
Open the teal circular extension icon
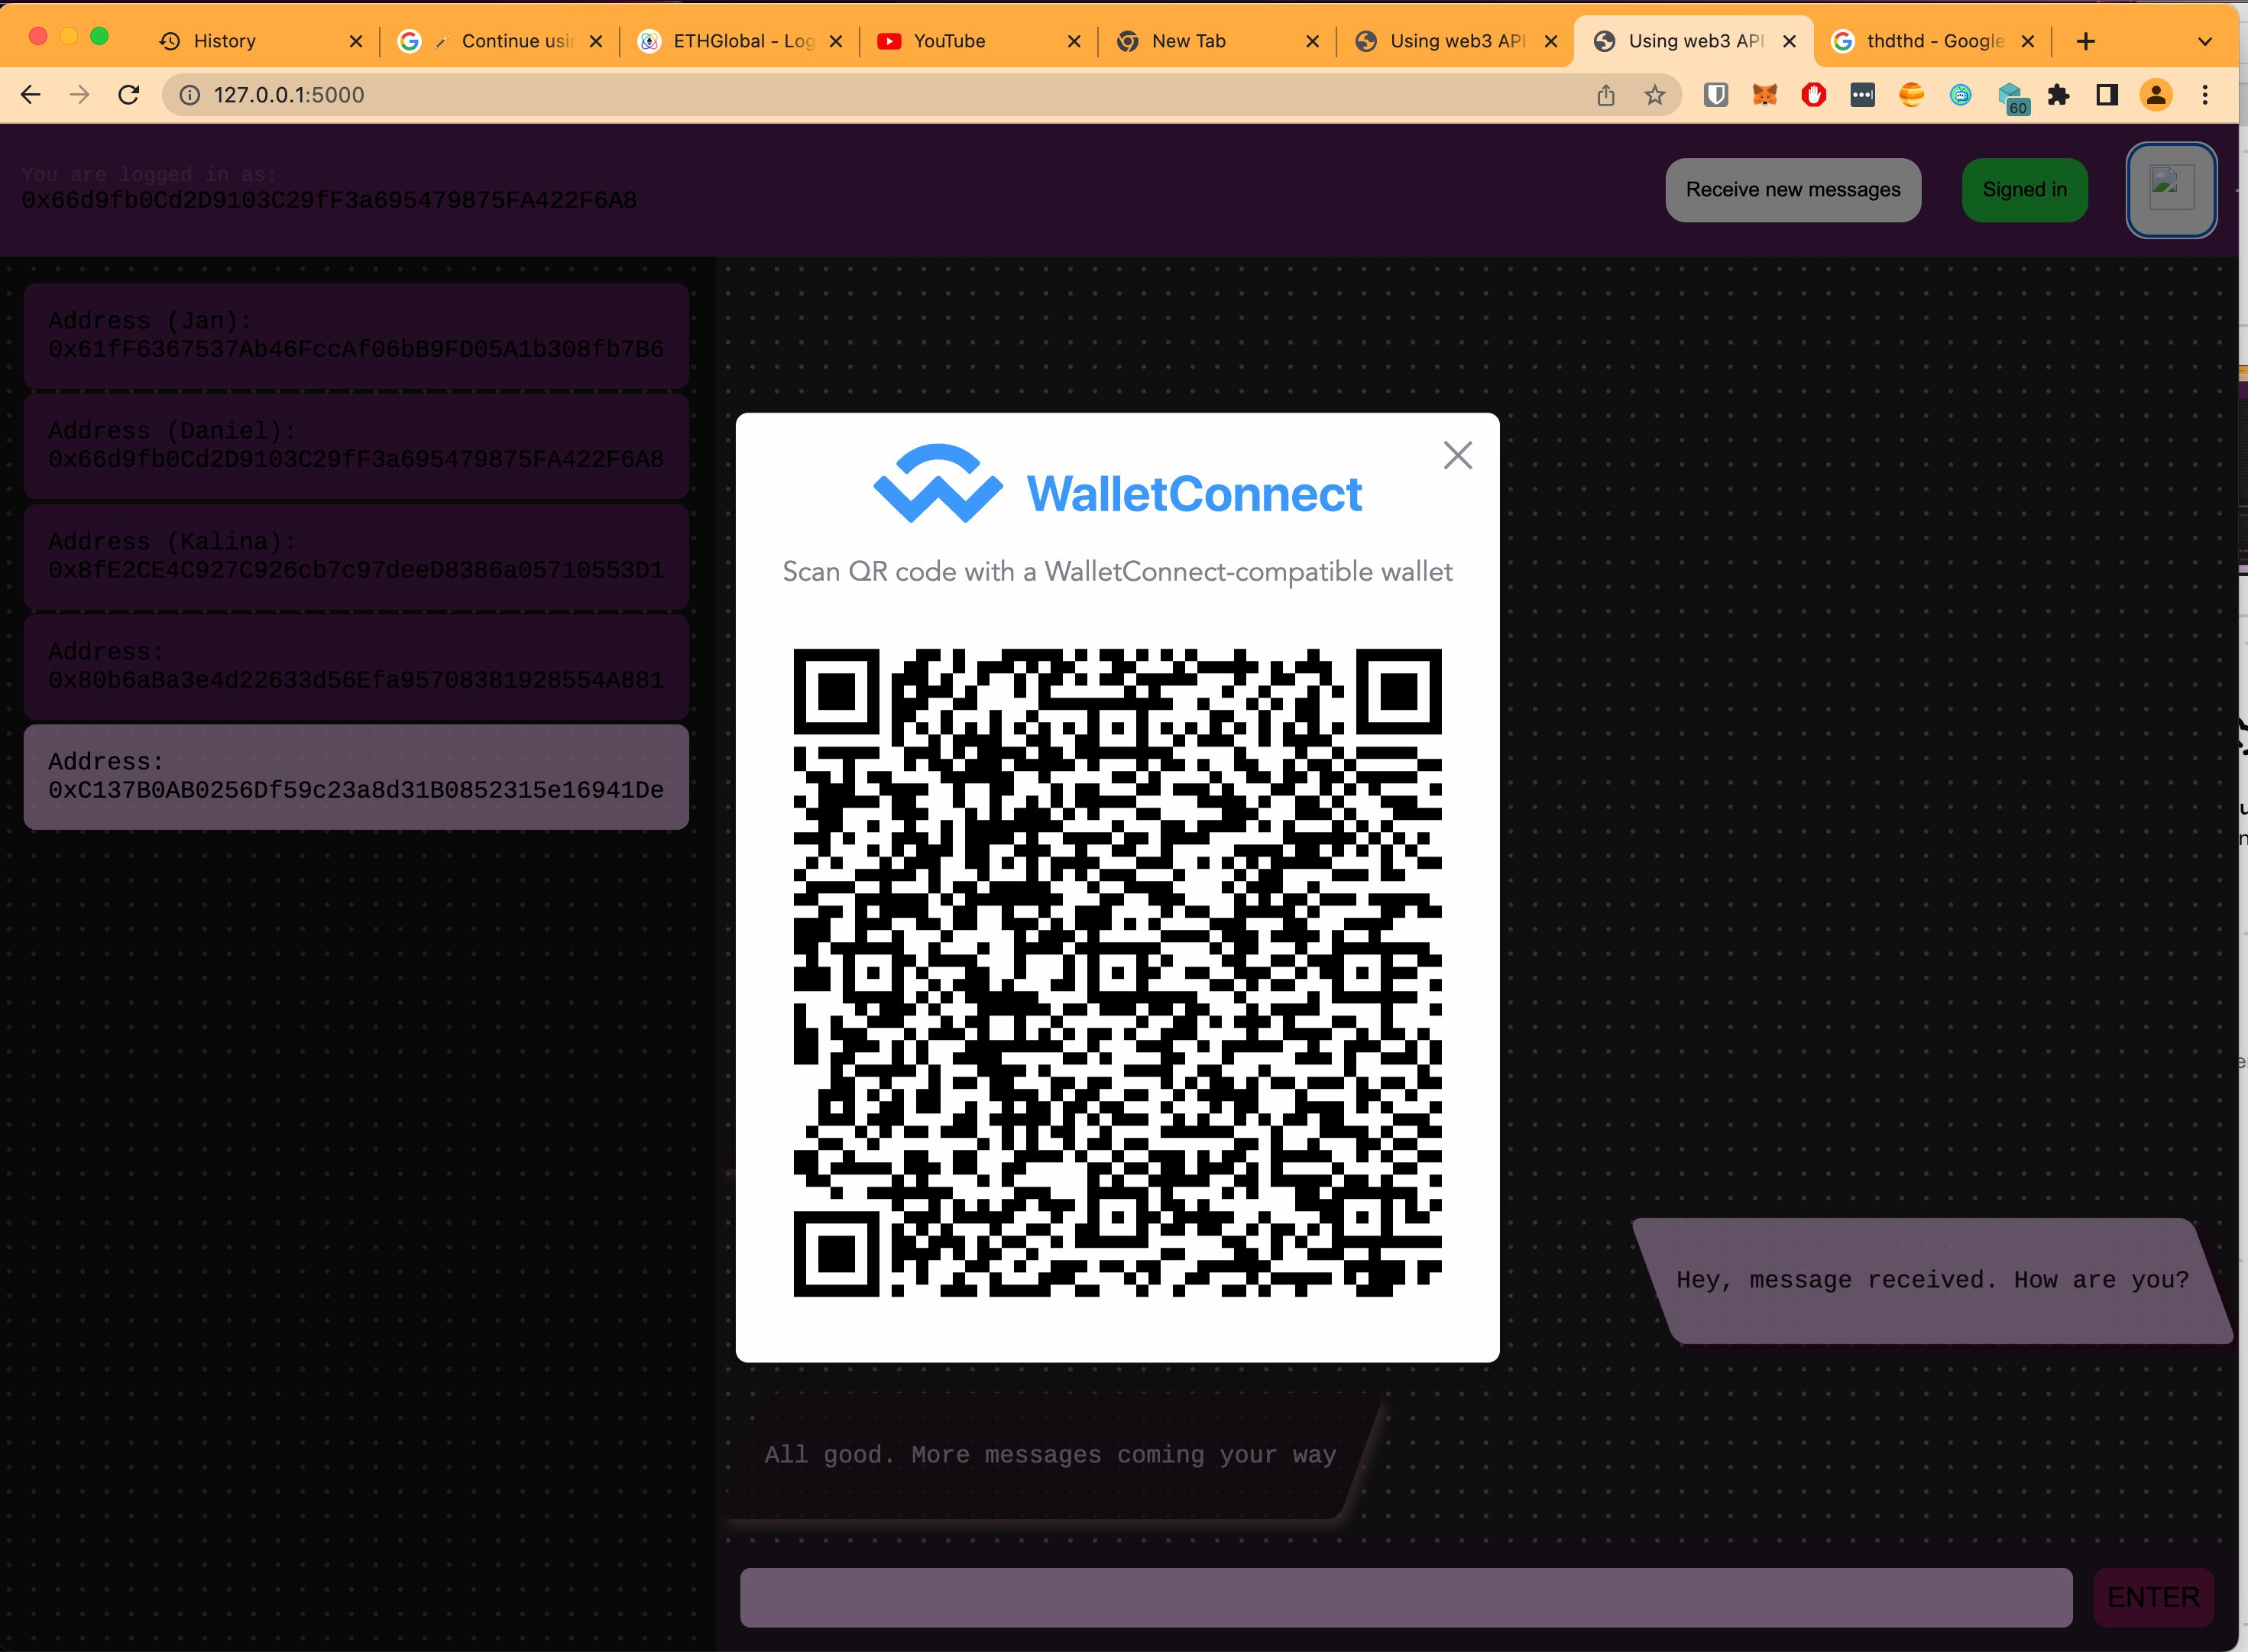[x=1960, y=95]
